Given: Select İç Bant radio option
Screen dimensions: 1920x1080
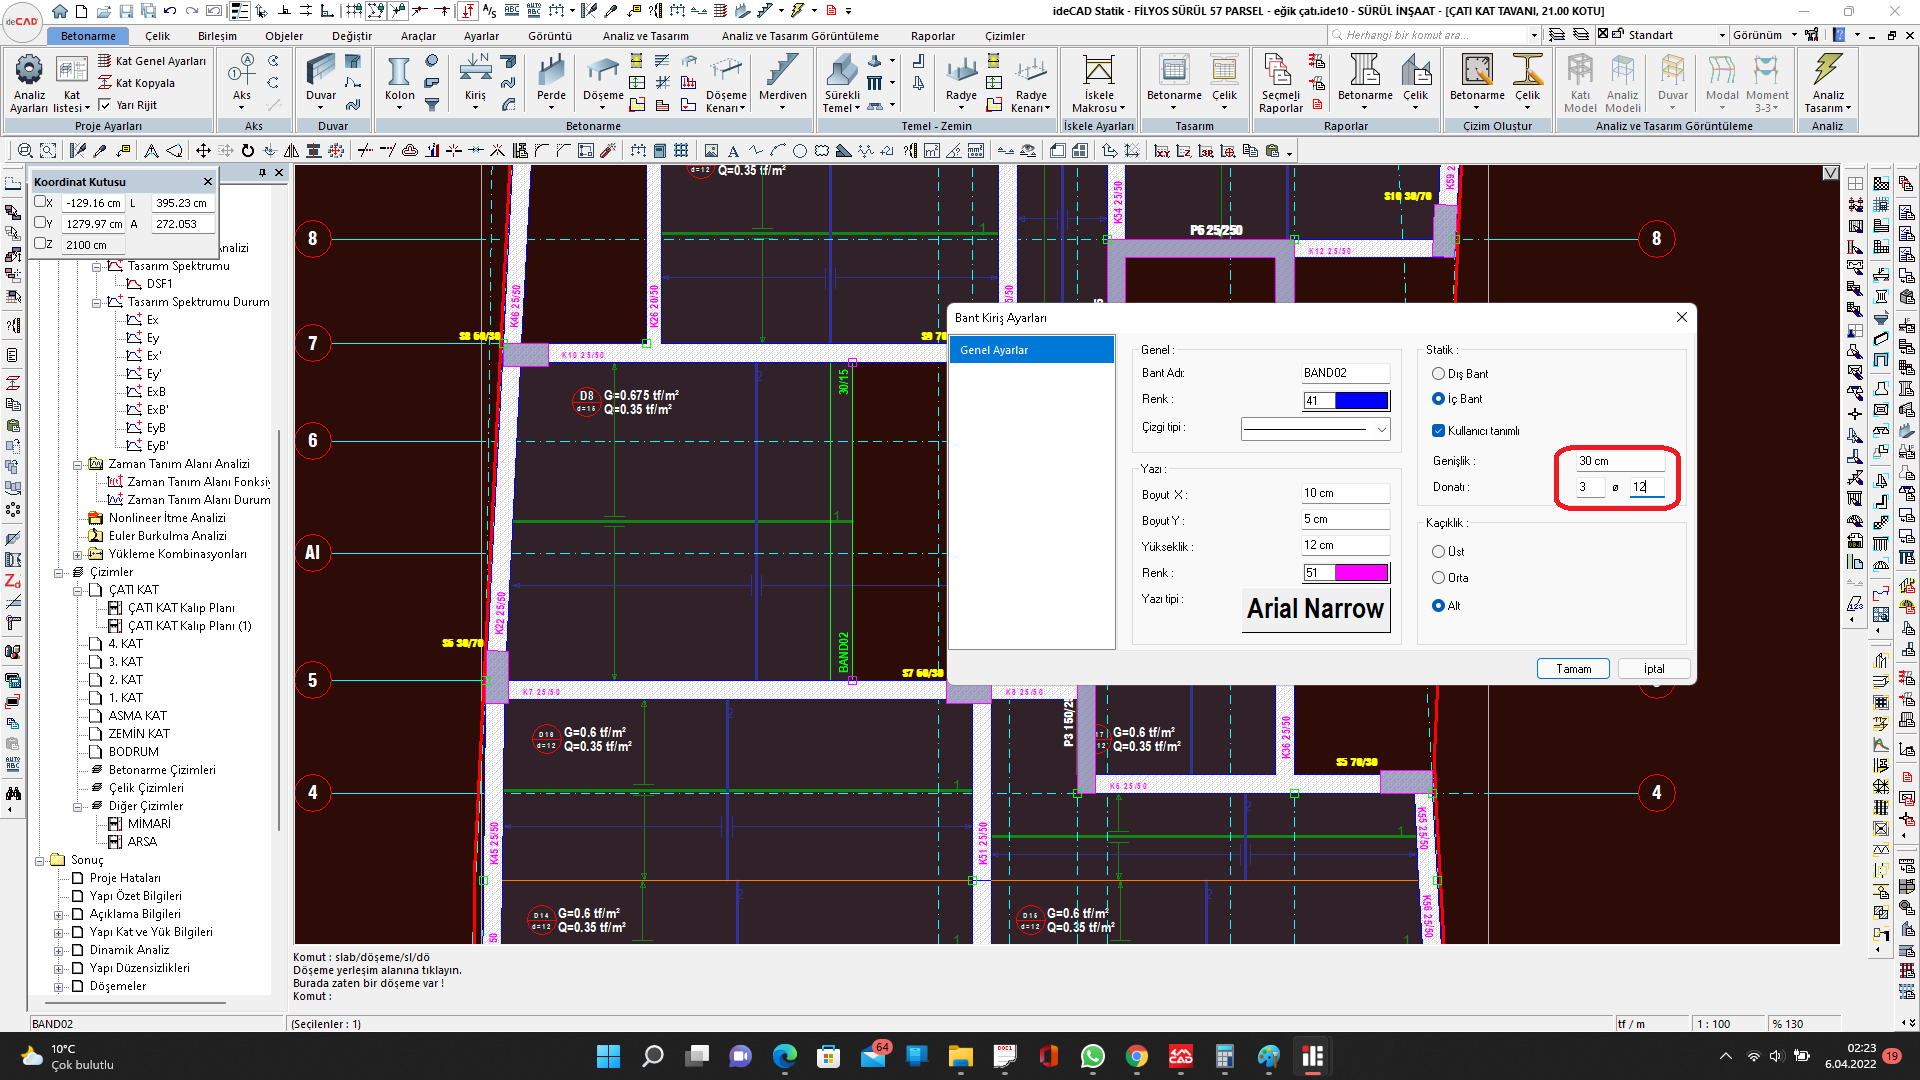Looking at the screenshot, I should (1438, 399).
